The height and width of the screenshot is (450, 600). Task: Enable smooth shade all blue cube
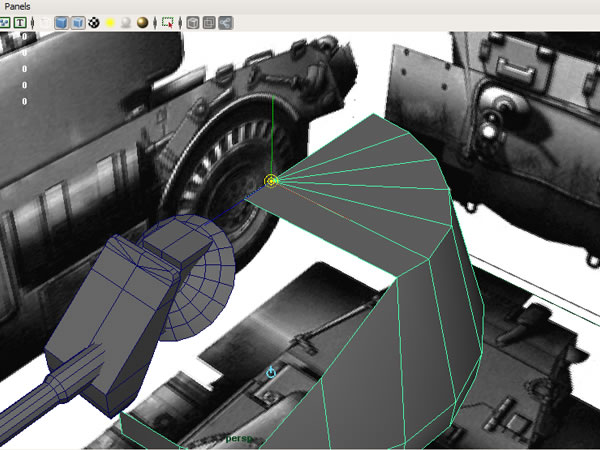coord(61,22)
